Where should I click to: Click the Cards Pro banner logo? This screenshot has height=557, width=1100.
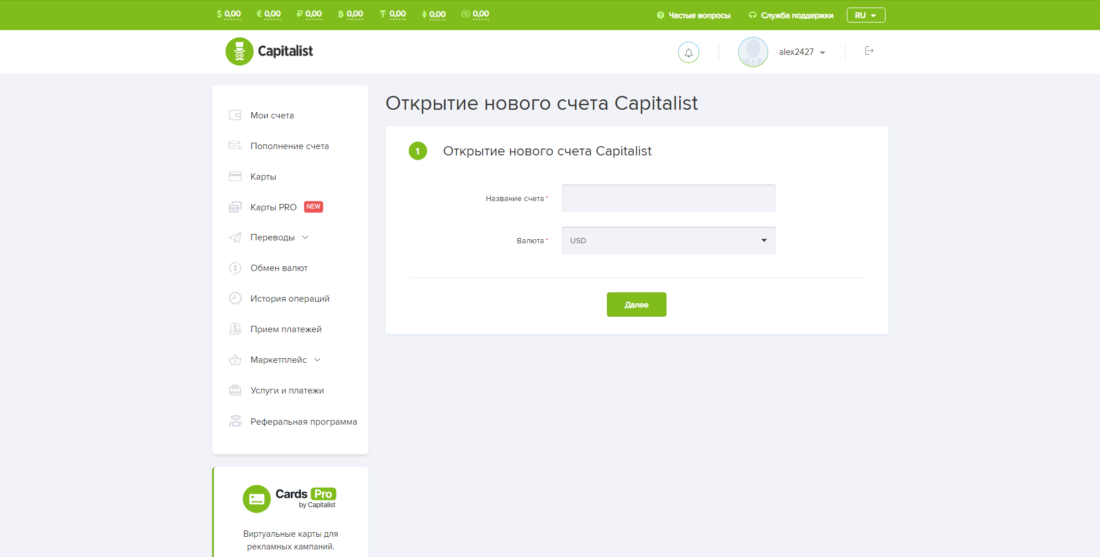click(290, 497)
